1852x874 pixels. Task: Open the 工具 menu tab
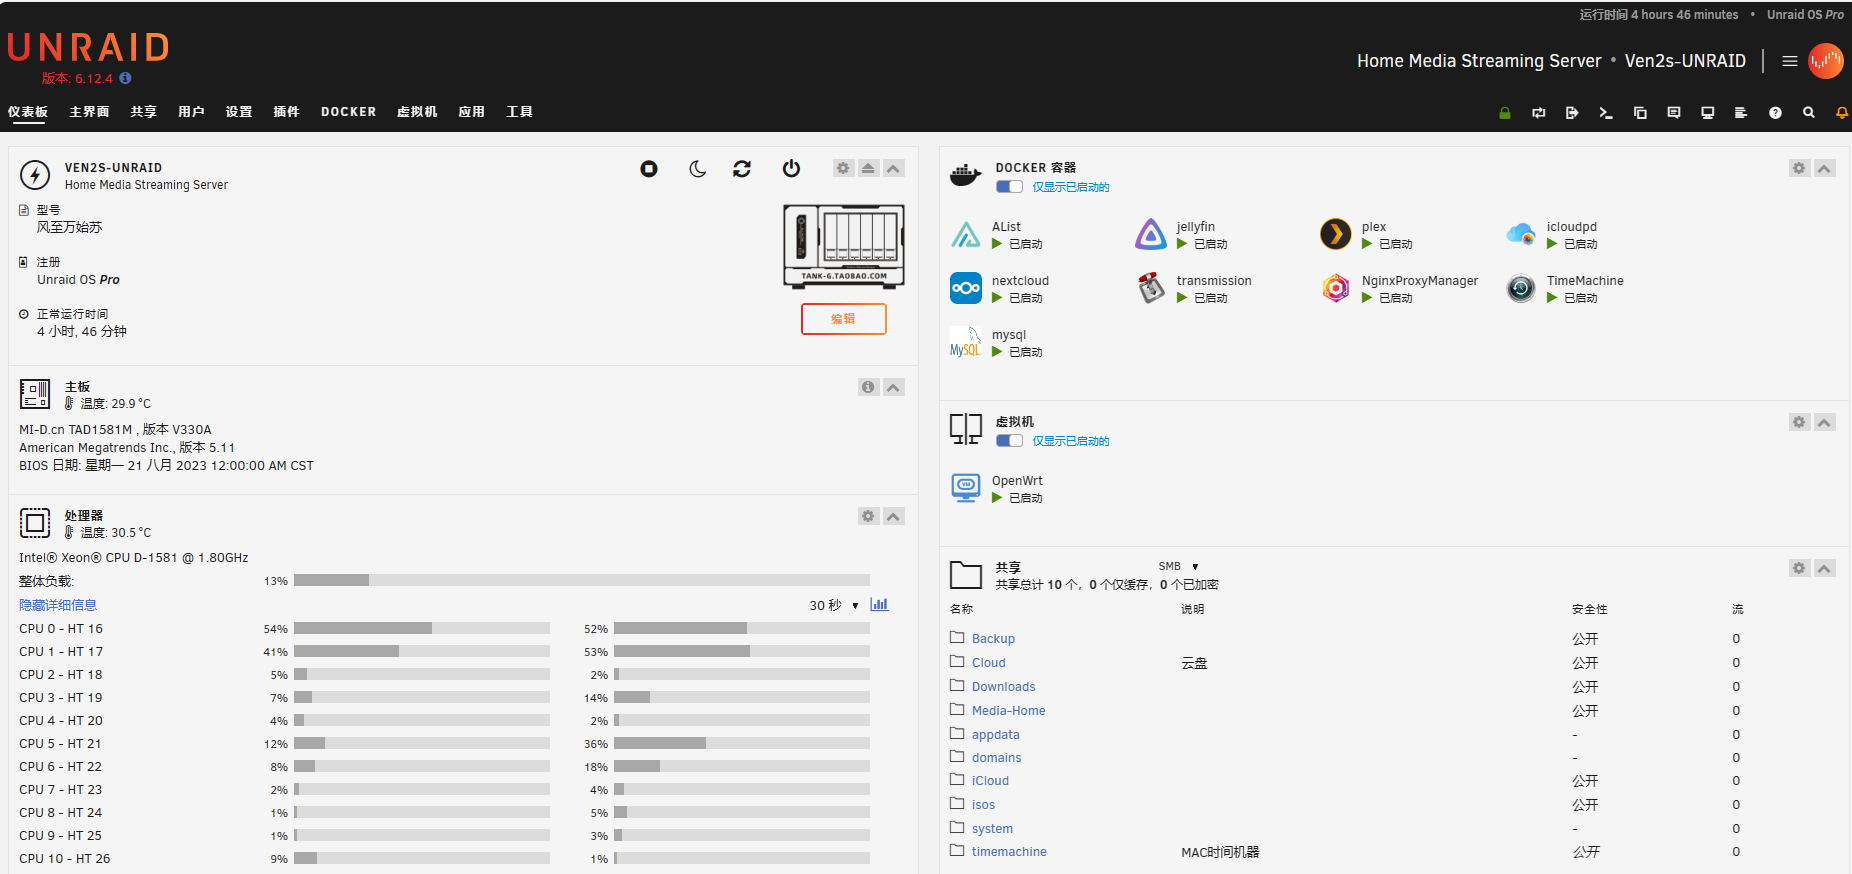[x=519, y=112]
